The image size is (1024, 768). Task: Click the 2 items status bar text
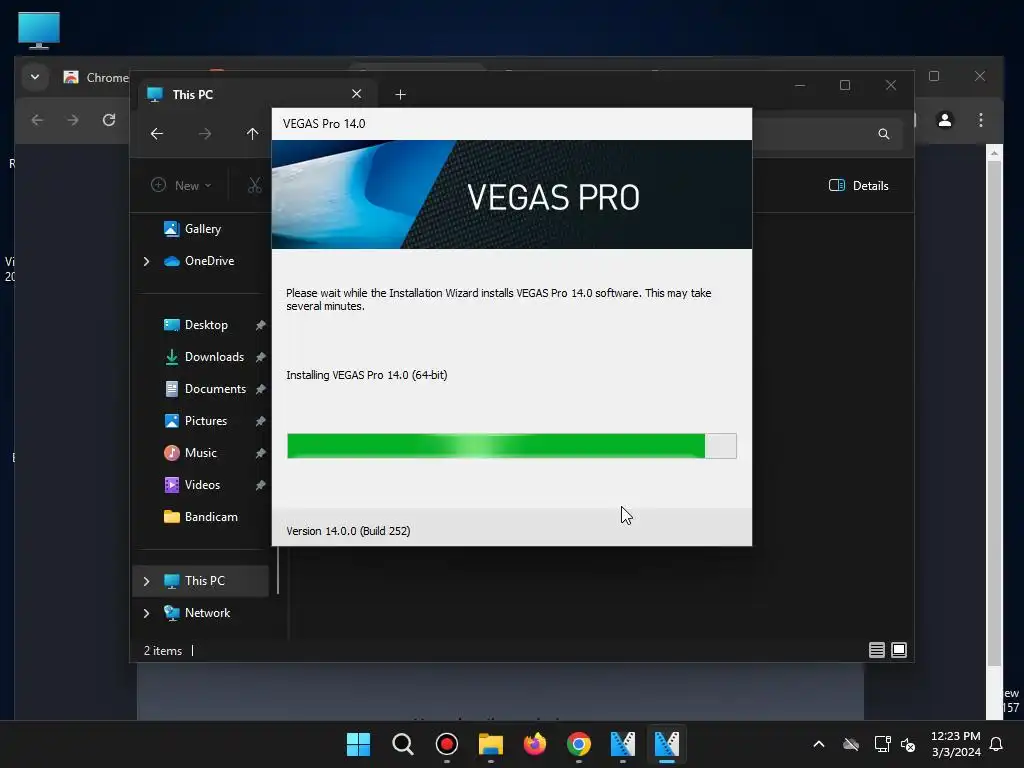pyautogui.click(x=163, y=651)
